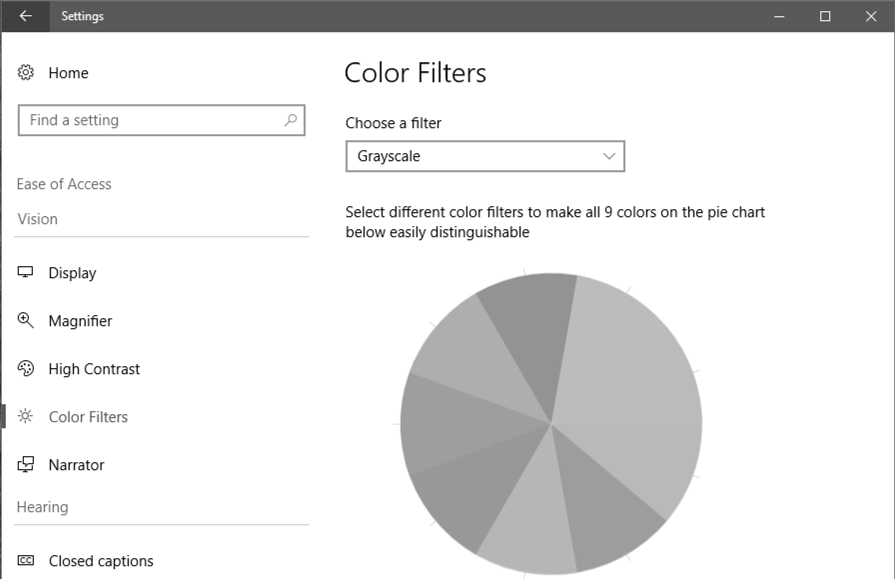Select the Display monitor icon
Screen dimensions: 895x579
coord(25,272)
